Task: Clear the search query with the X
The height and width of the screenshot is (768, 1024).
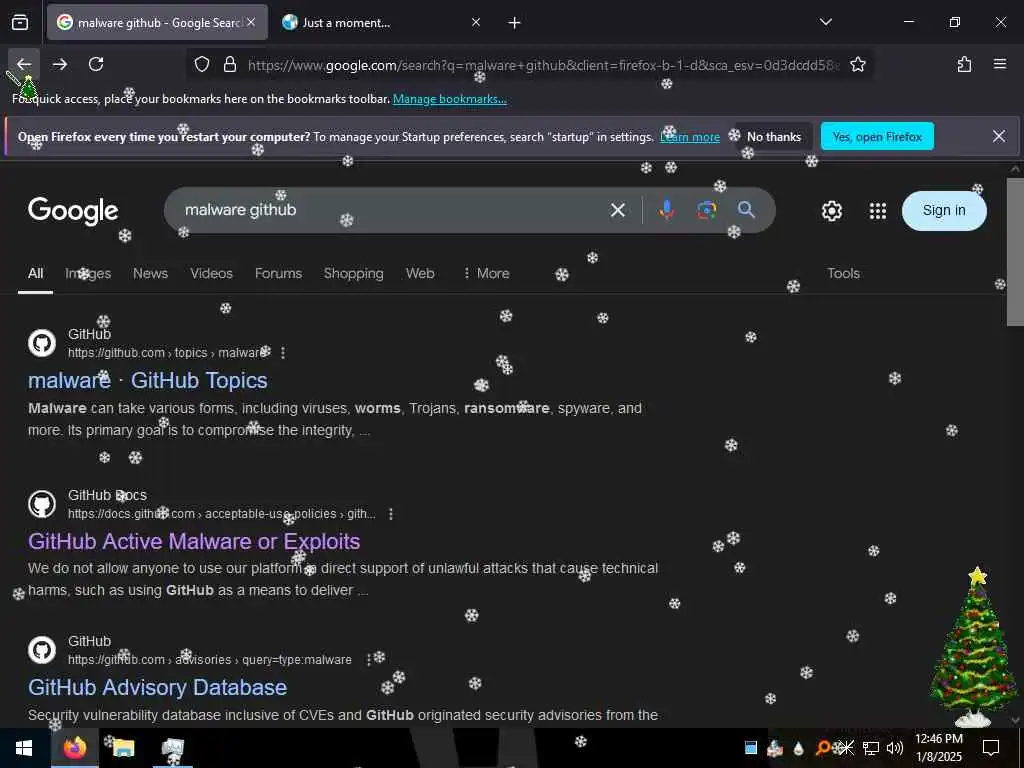Action: click(x=617, y=210)
